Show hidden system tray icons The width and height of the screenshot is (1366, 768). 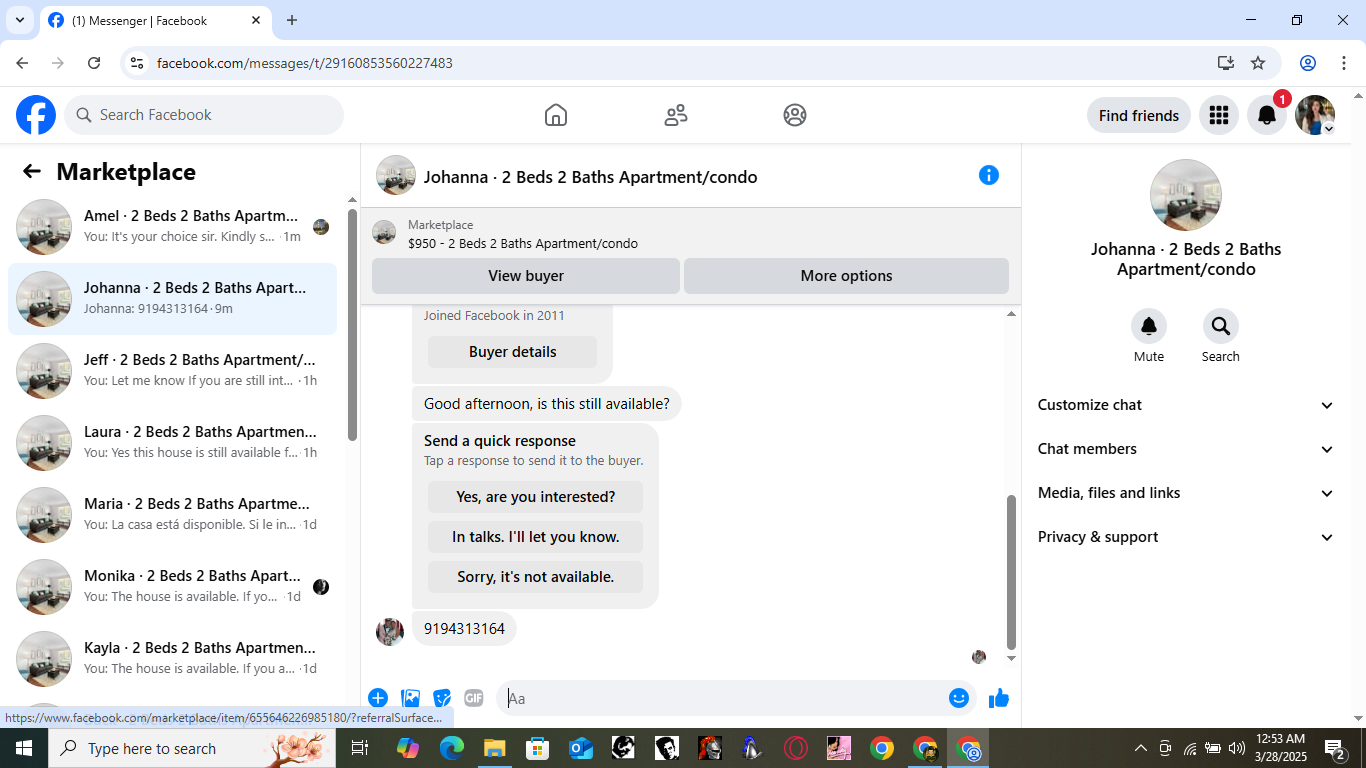point(1140,748)
